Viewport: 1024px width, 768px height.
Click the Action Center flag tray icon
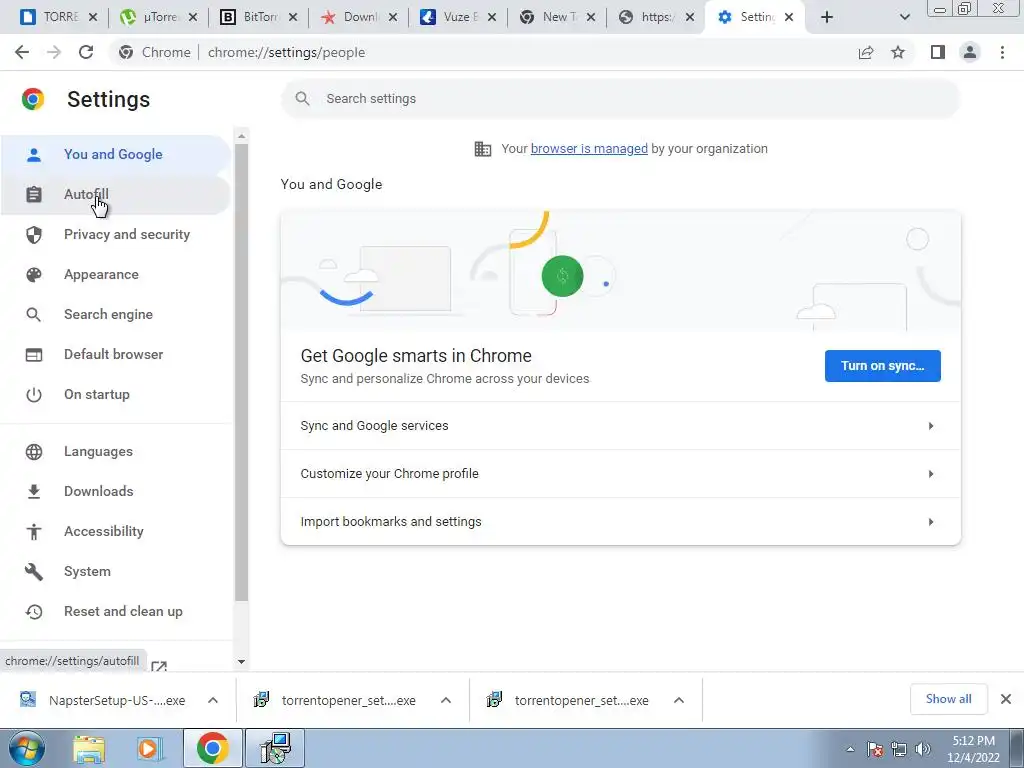(875, 749)
